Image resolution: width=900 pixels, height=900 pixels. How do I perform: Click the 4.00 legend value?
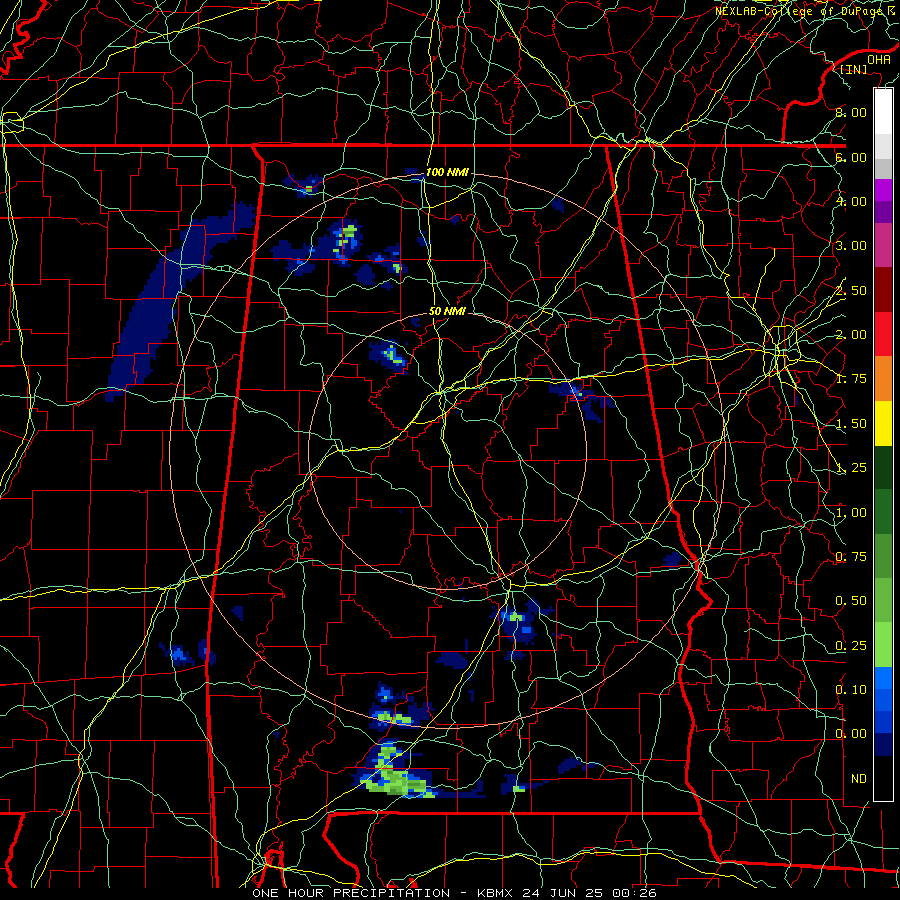click(x=851, y=201)
